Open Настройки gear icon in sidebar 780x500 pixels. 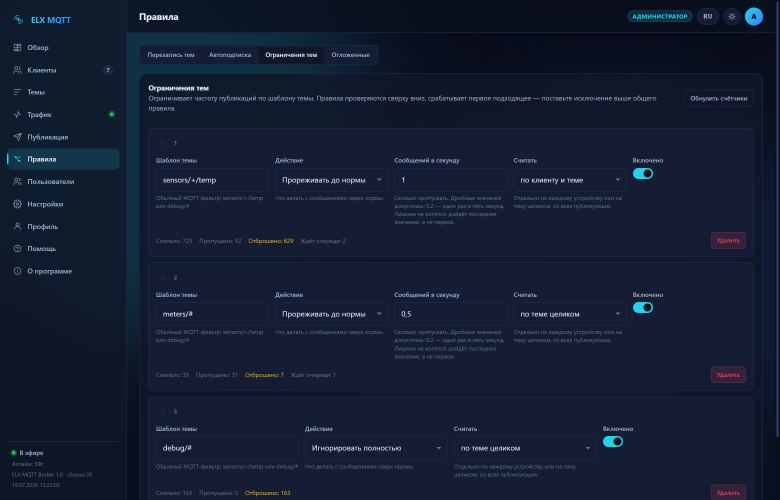[17, 204]
